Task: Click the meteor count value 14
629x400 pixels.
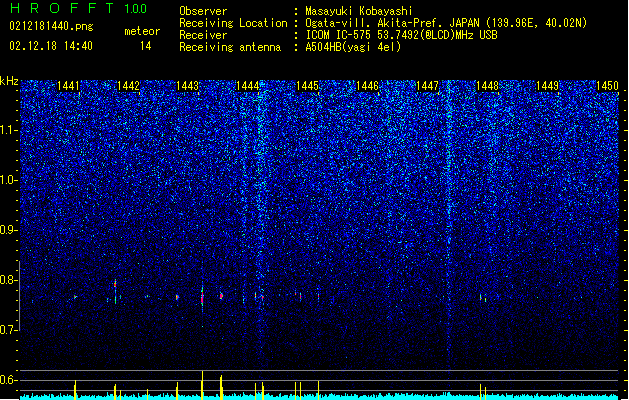Action: [146, 46]
